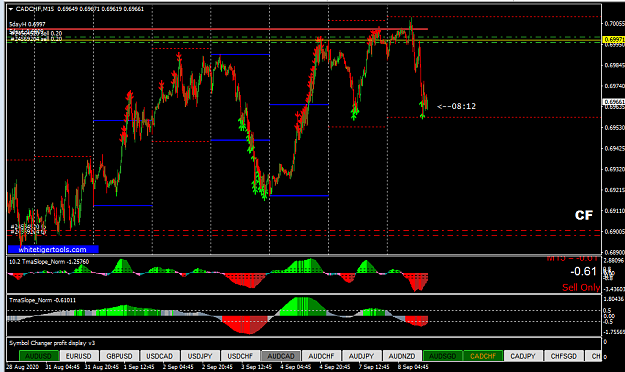Click the 0.69740 price scale label

[614, 86]
